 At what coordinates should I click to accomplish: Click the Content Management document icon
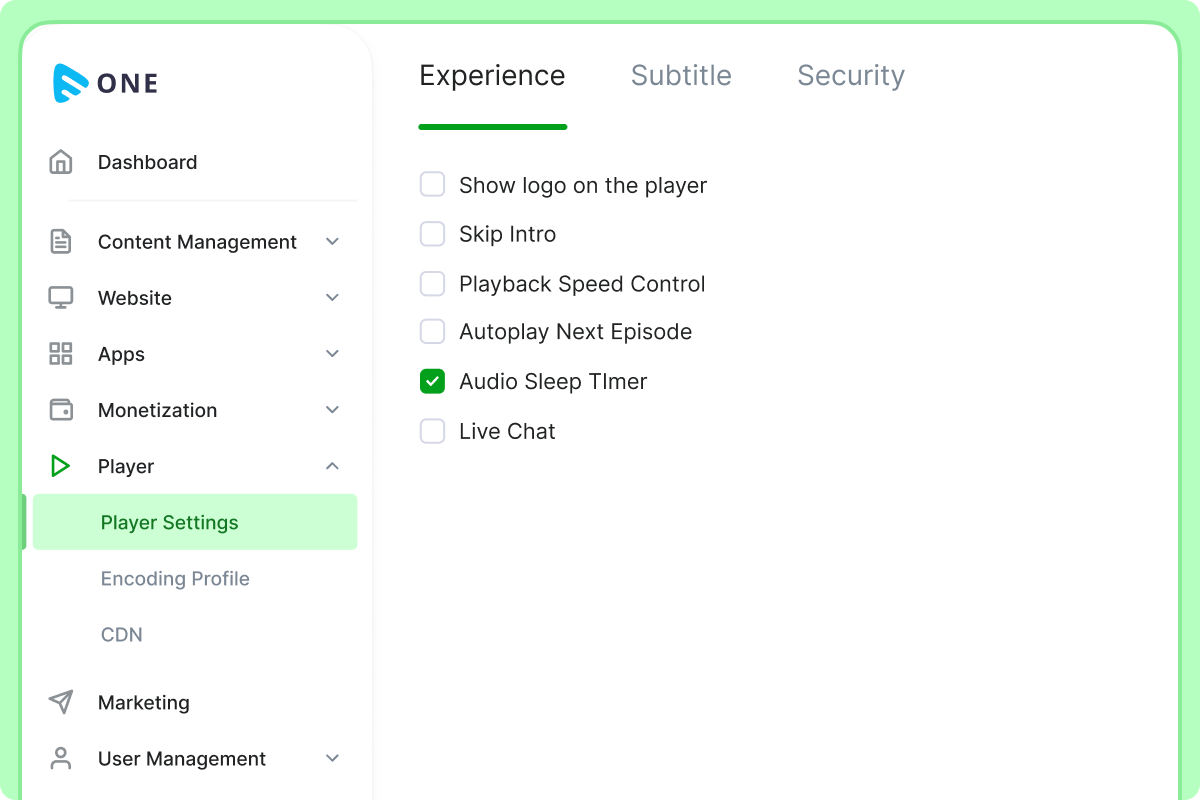pyautogui.click(x=61, y=242)
